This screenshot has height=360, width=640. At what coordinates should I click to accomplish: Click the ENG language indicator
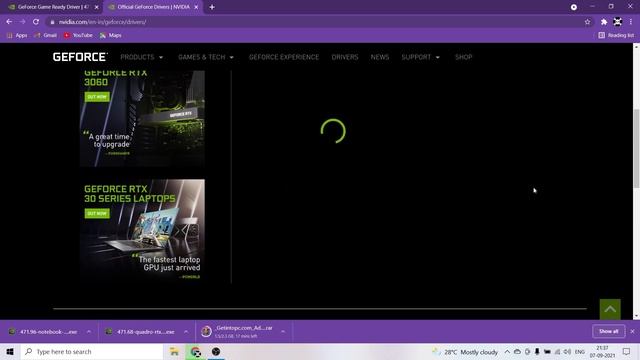tap(580, 352)
